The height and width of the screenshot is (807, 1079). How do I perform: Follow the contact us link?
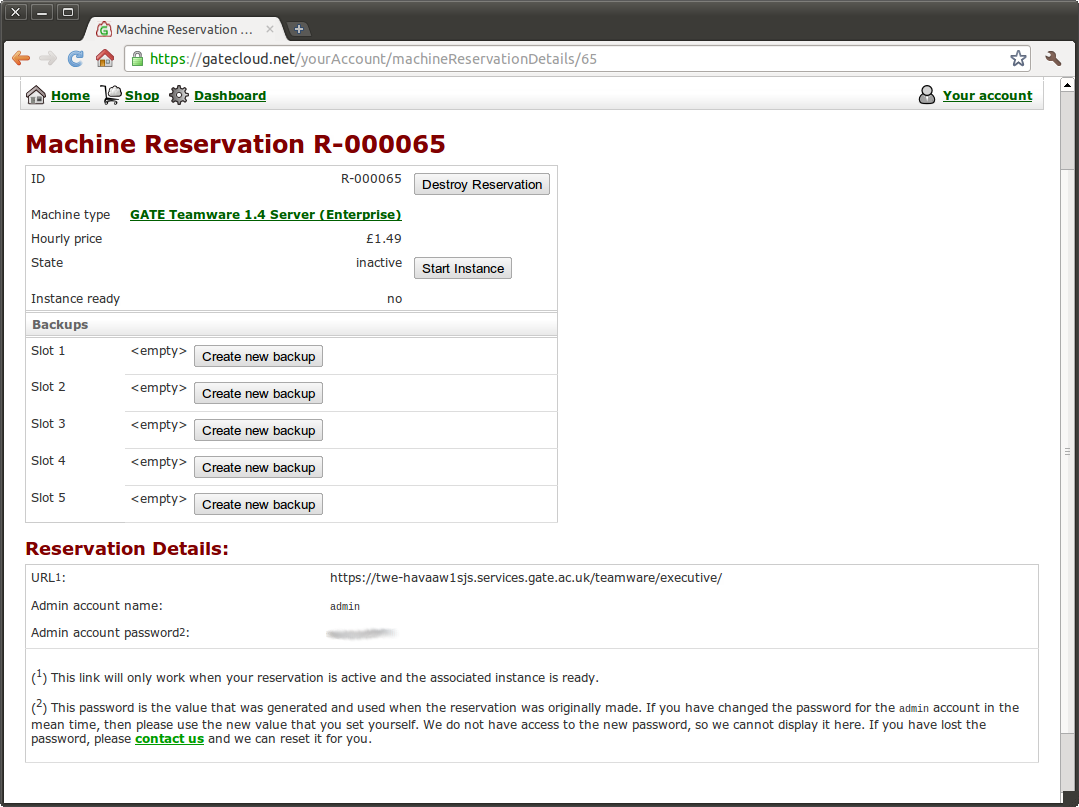pos(169,739)
